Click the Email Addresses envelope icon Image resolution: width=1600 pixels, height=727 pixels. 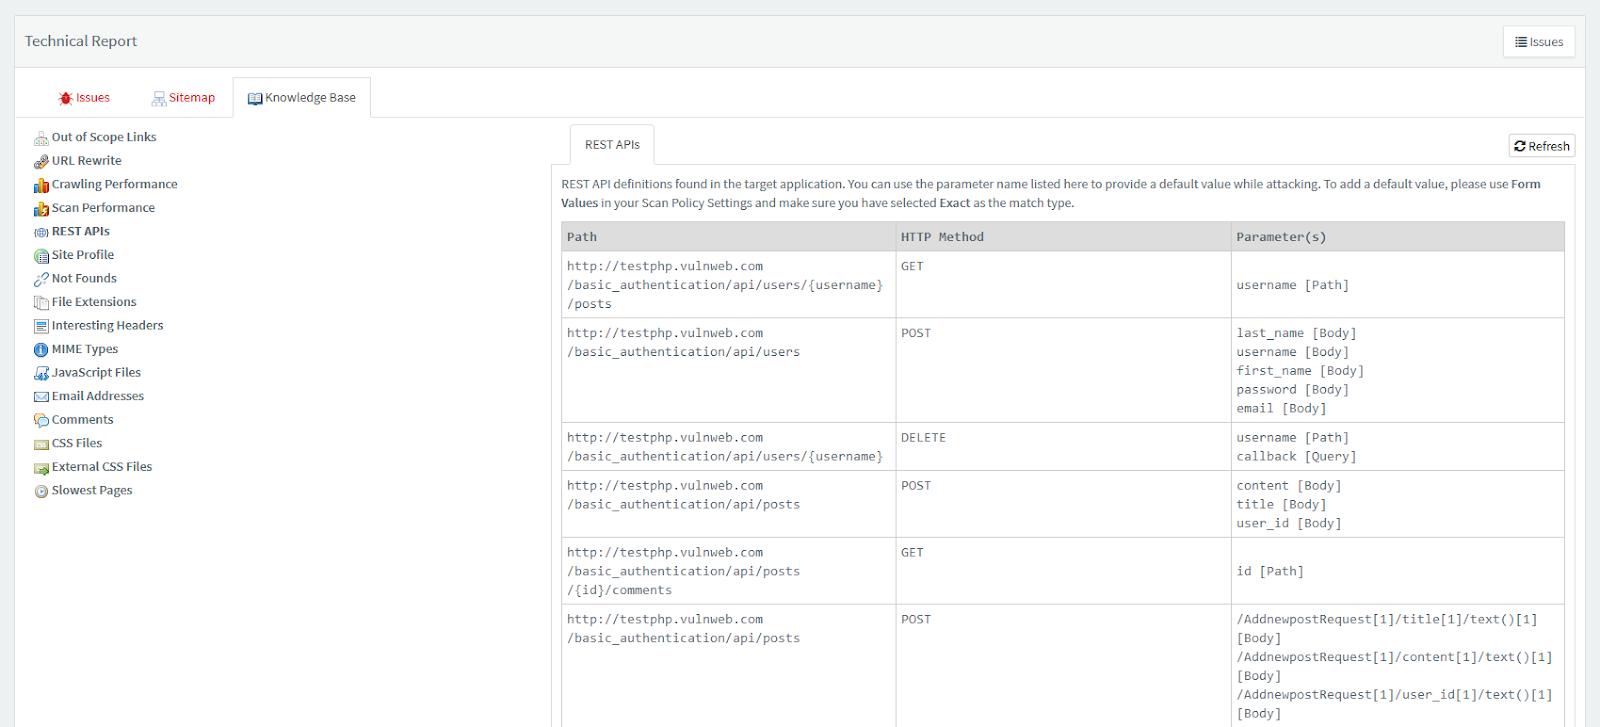(x=41, y=397)
